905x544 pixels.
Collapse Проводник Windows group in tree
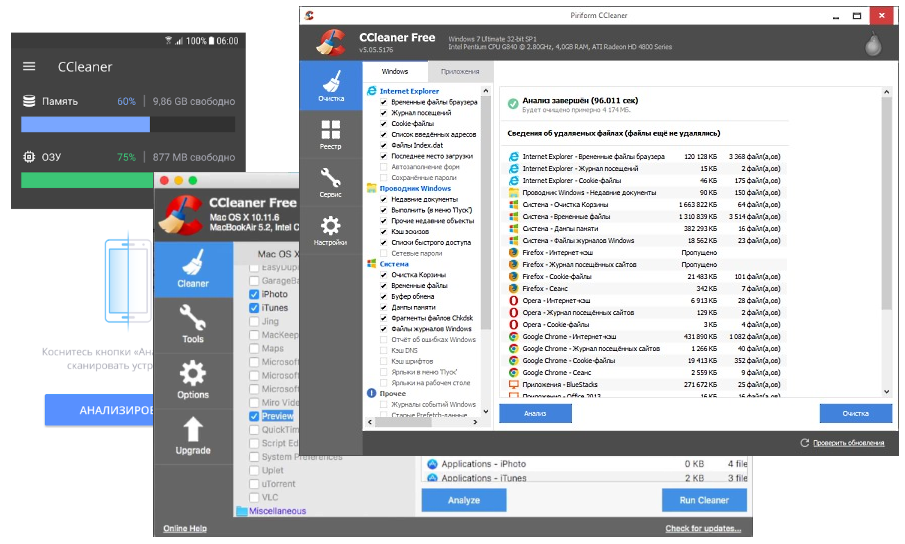pyautogui.click(x=415, y=188)
